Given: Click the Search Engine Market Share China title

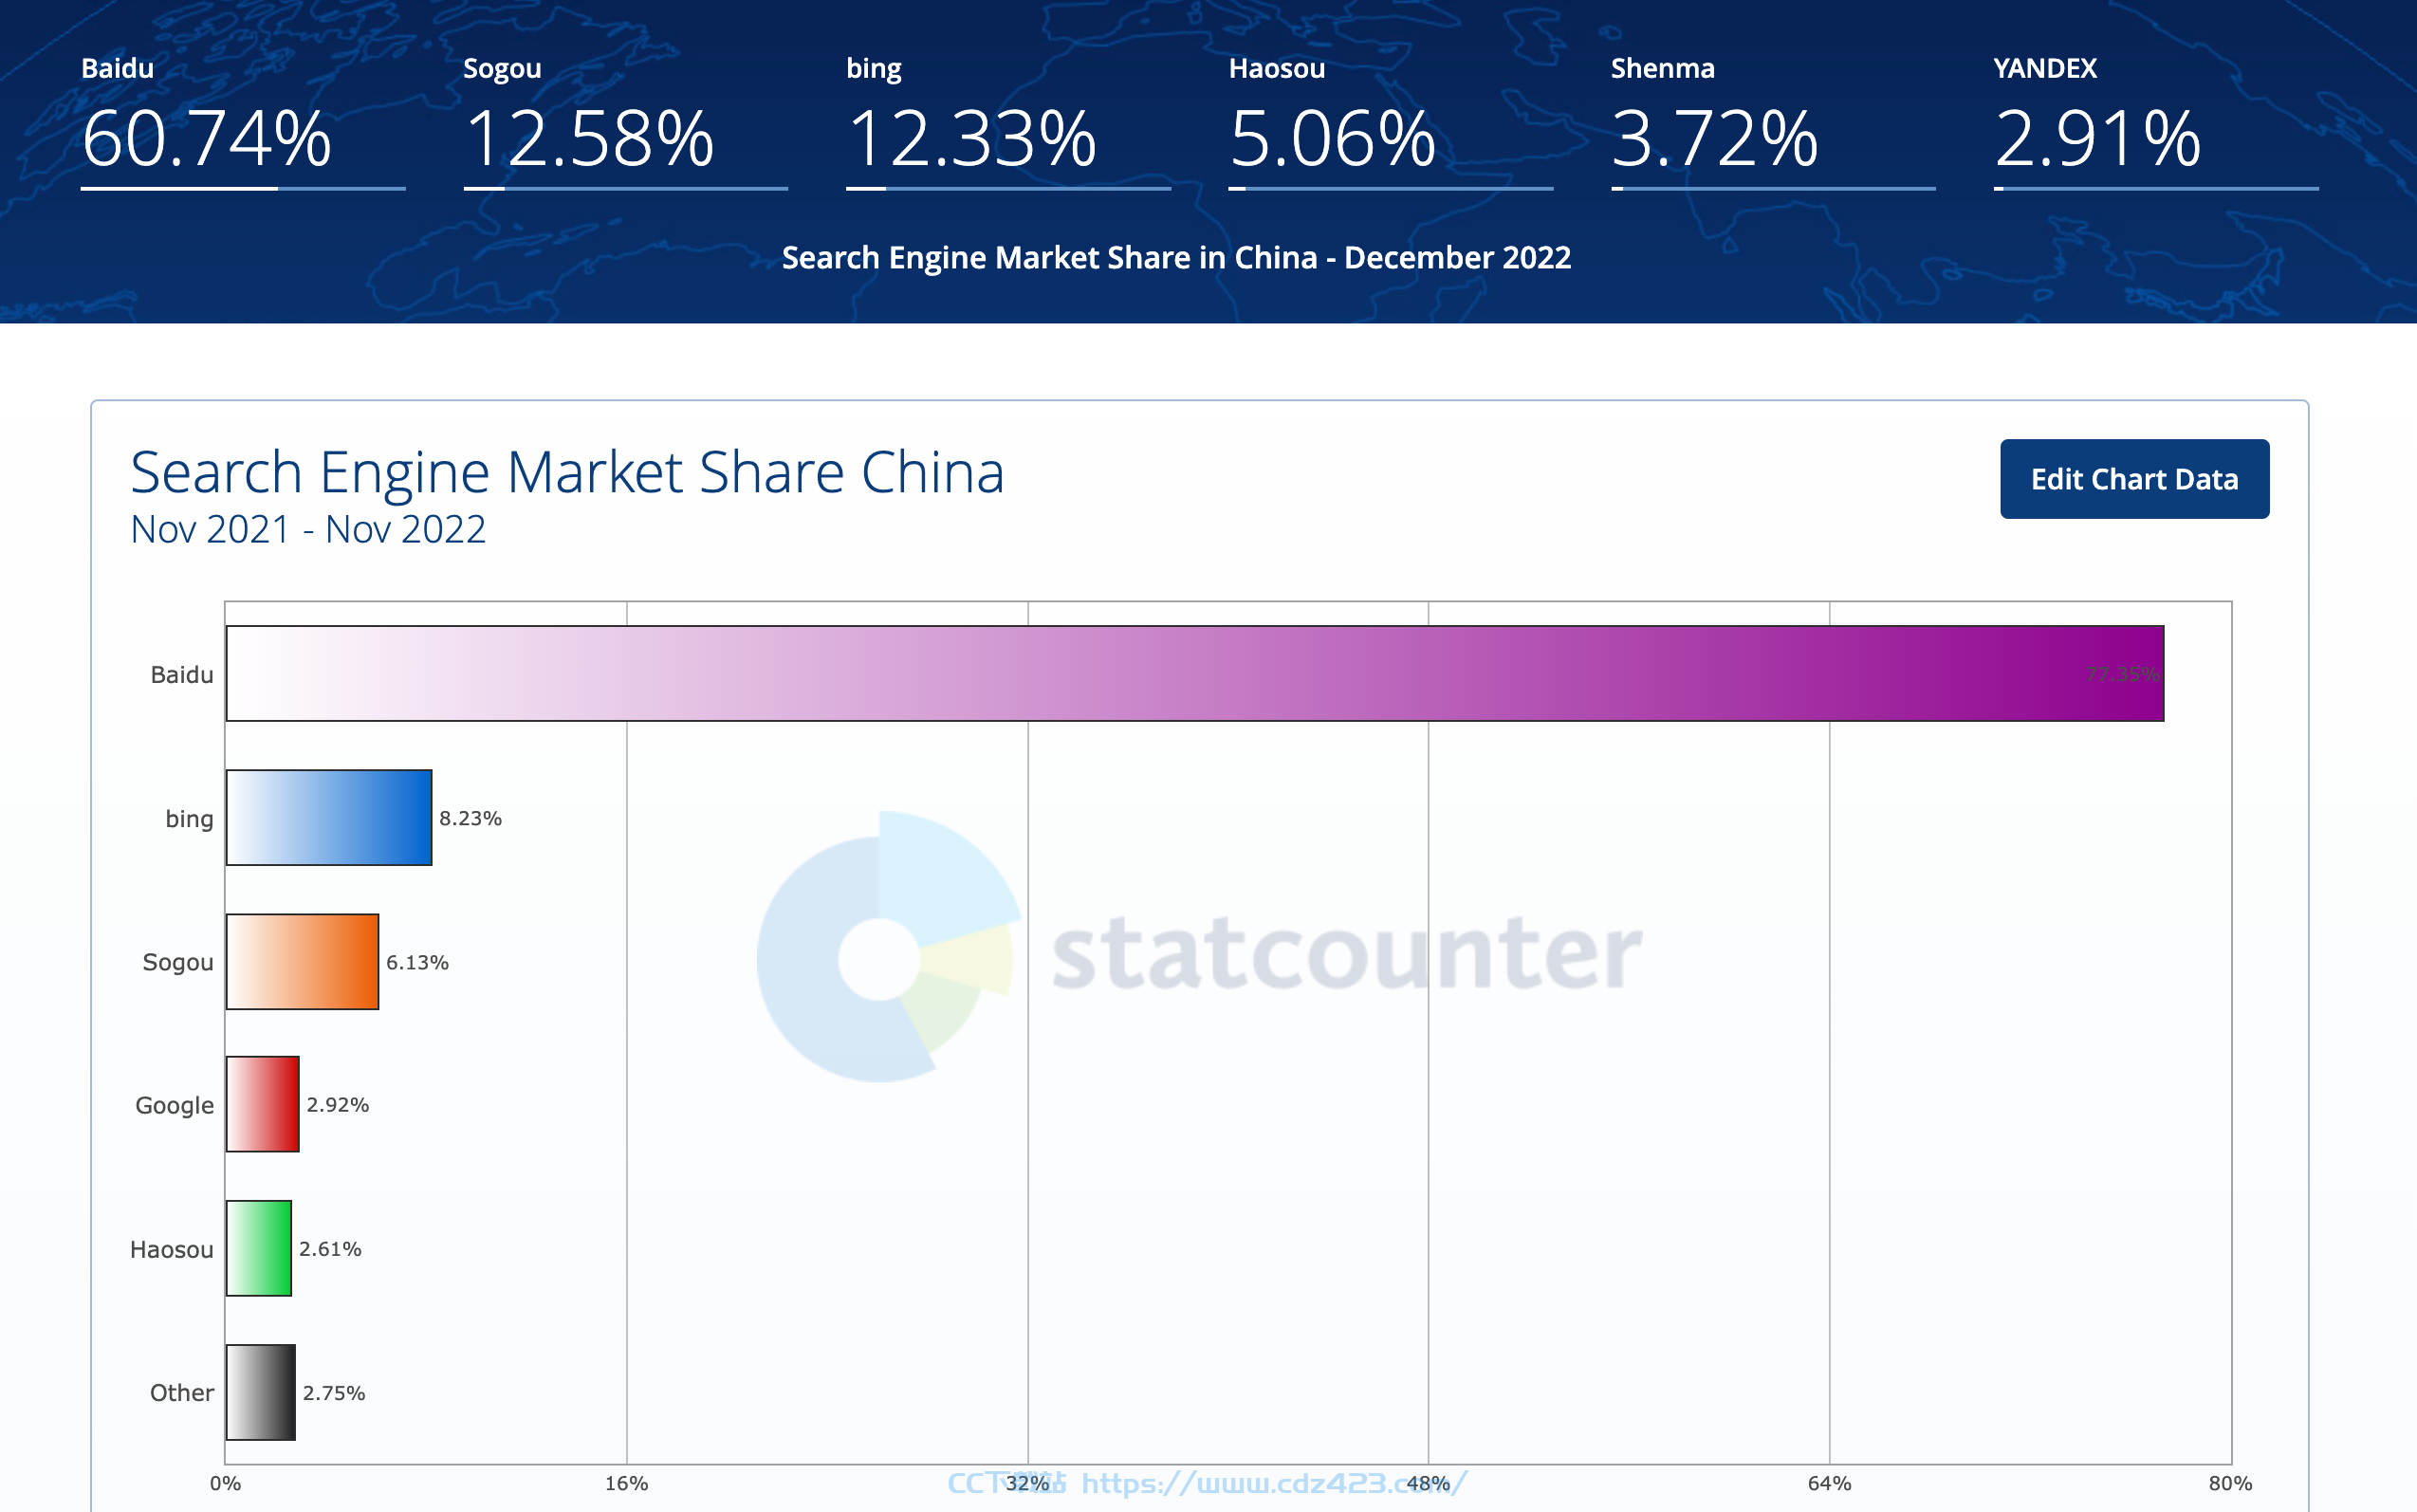Looking at the screenshot, I should click(x=567, y=472).
